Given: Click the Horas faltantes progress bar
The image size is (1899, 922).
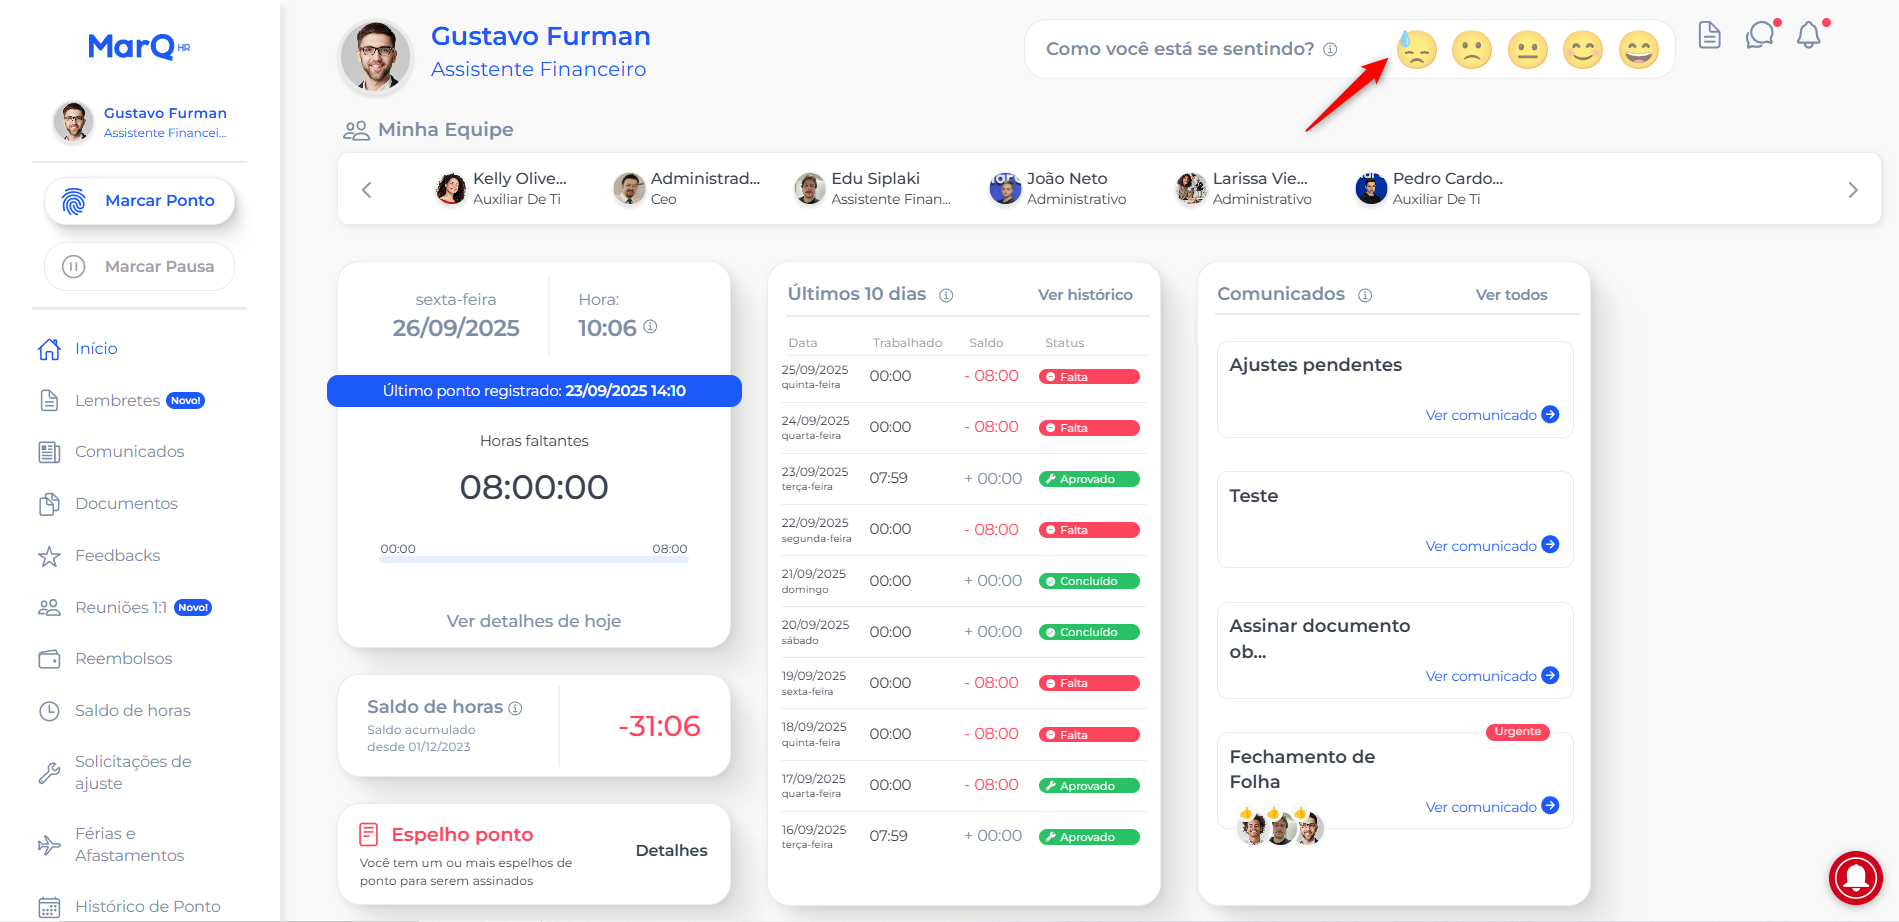Looking at the screenshot, I should tap(534, 560).
